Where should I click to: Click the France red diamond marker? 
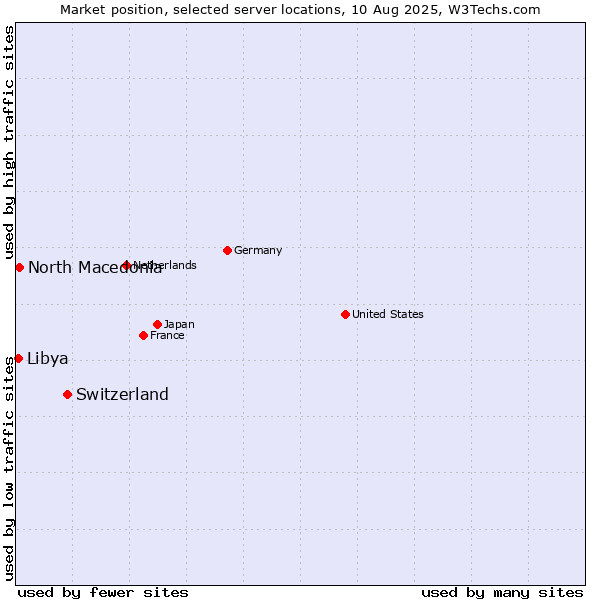coord(143,336)
